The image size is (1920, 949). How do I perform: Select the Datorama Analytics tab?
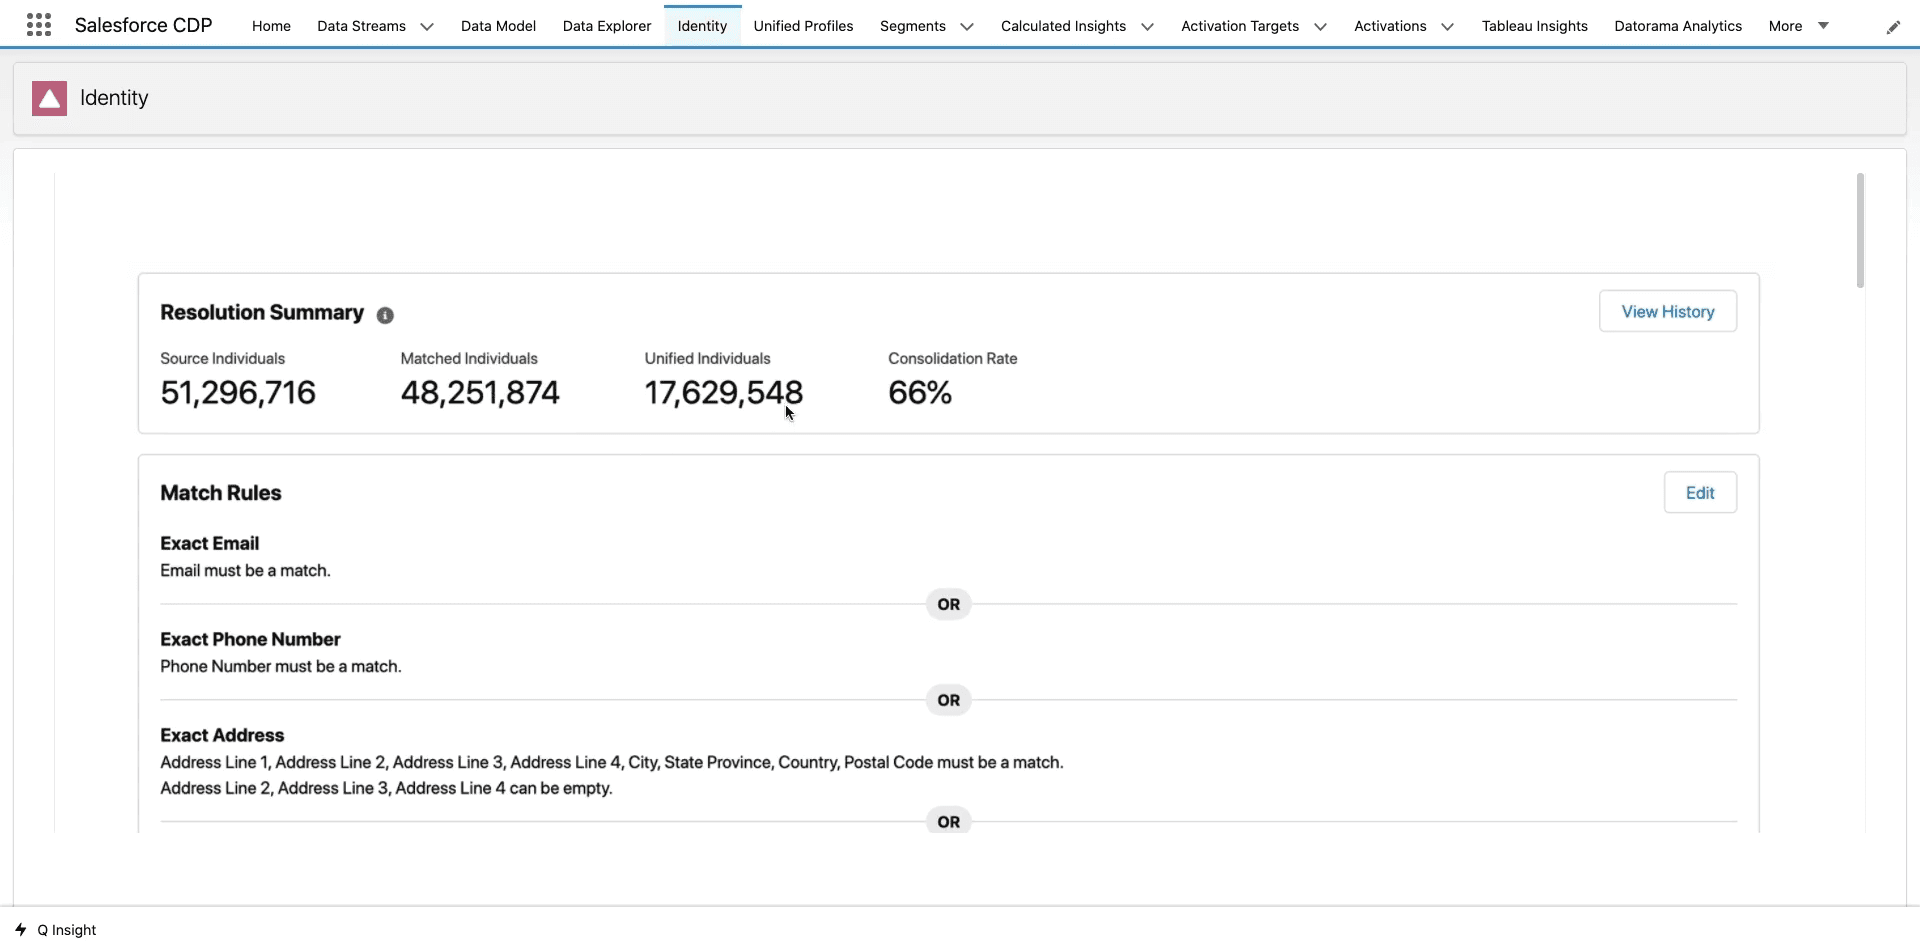coord(1677,26)
